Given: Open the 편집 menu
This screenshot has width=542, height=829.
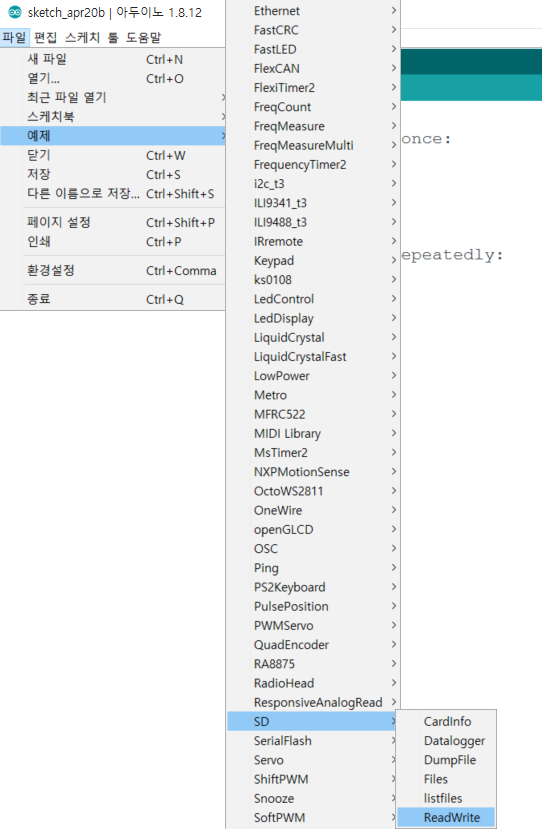Looking at the screenshot, I should pos(45,38).
